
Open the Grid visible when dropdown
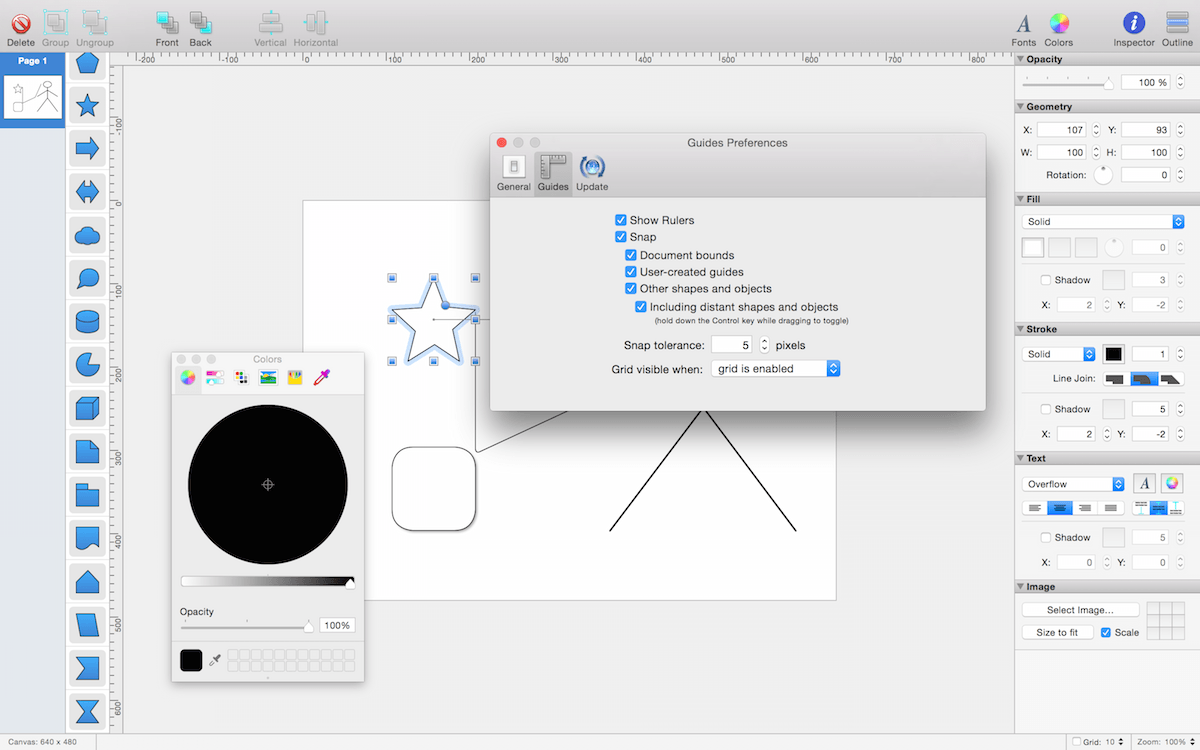coord(776,369)
